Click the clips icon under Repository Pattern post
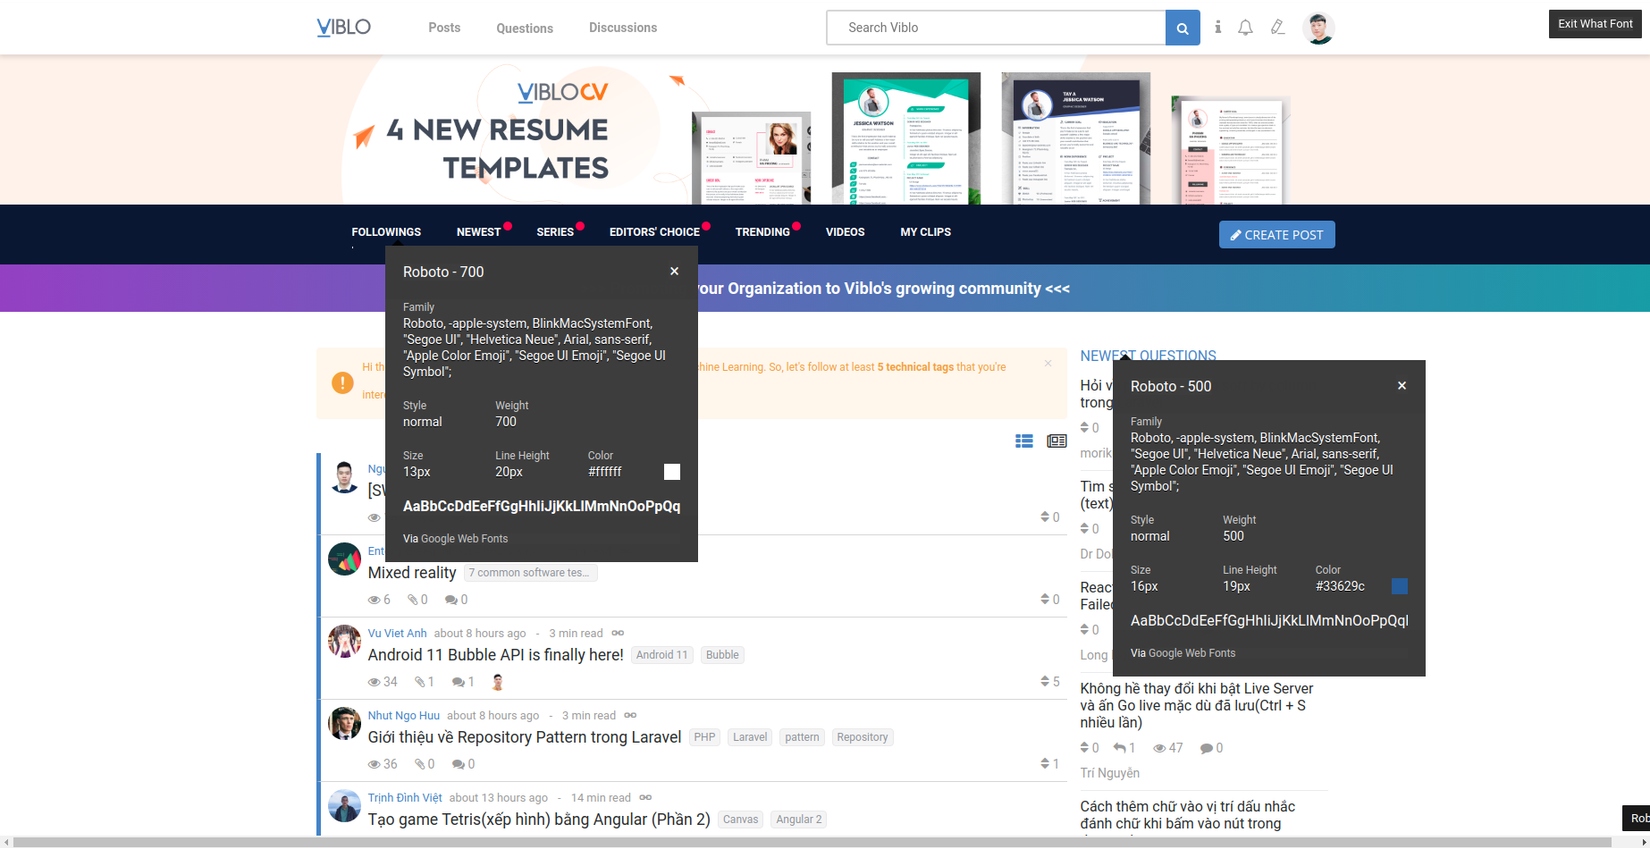Viewport: 1650px width, 848px height. pyautogui.click(x=420, y=764)
